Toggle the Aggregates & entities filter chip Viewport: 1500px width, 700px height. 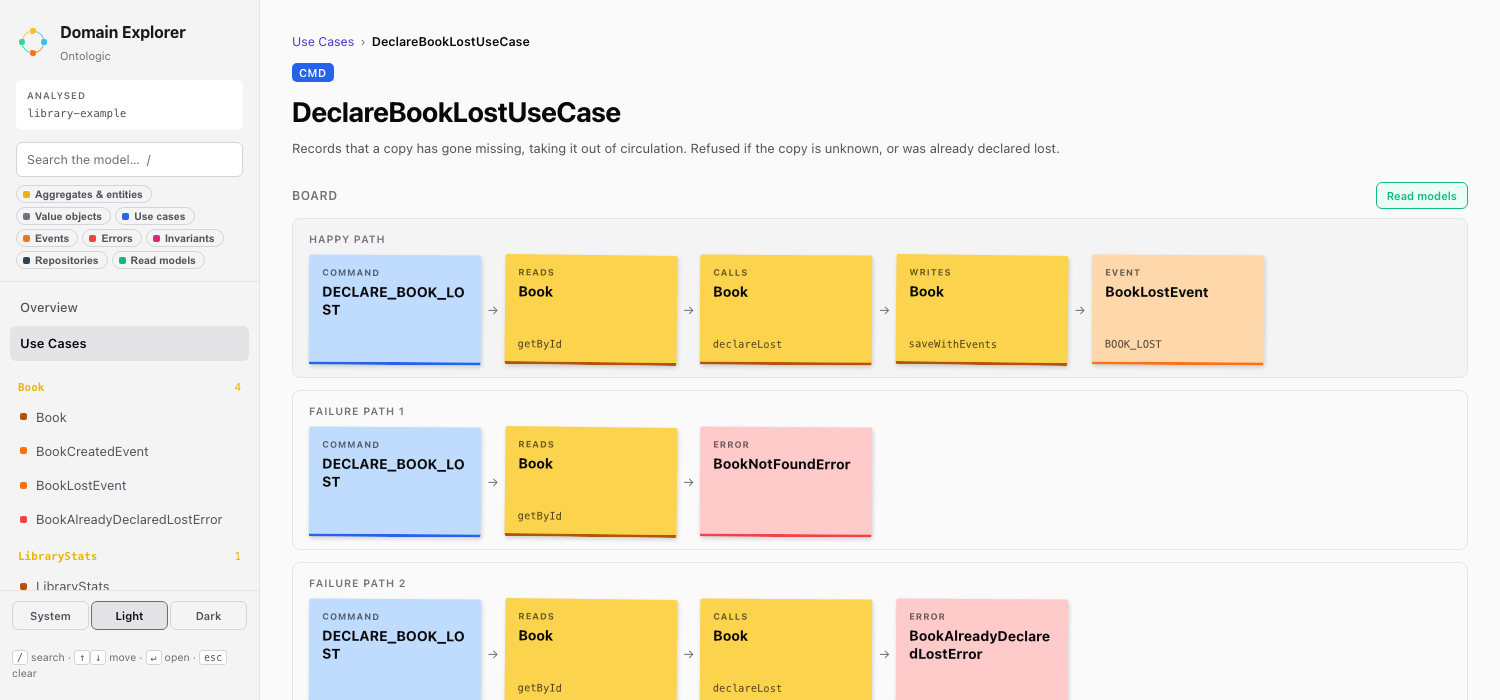click(x=84, y=194)
